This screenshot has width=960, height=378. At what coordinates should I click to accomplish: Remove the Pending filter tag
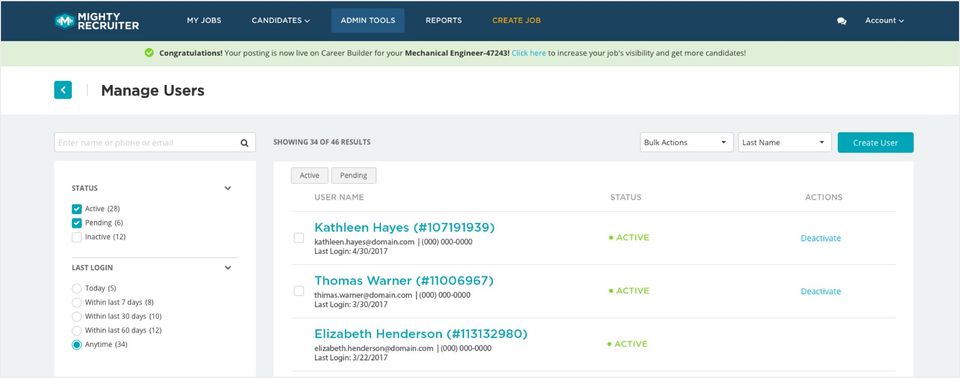(x=353, y=175)
